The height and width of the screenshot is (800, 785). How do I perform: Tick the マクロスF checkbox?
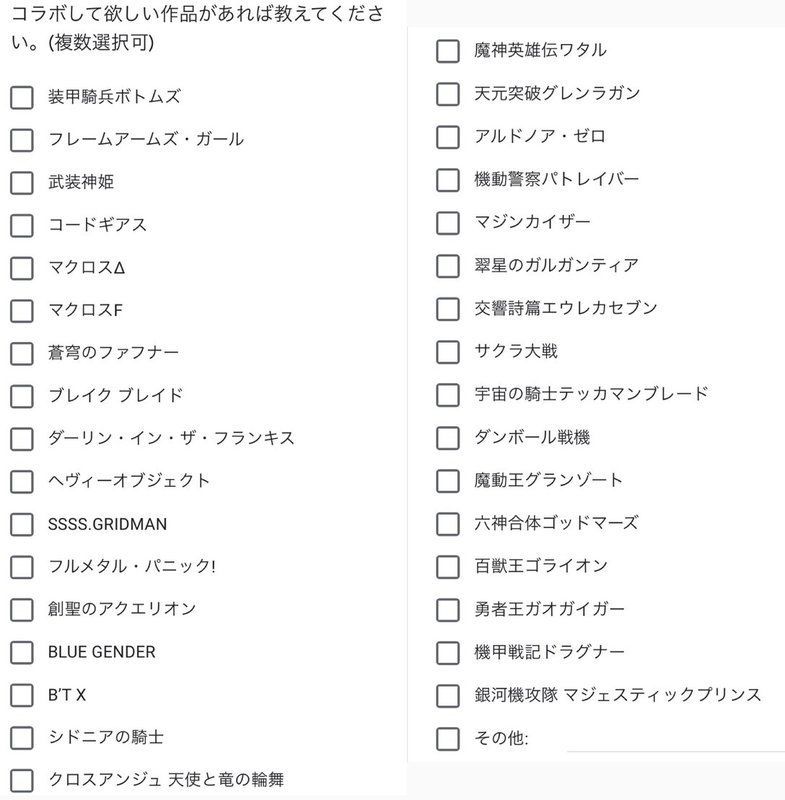pyautogui.click(x=22, y=310)
